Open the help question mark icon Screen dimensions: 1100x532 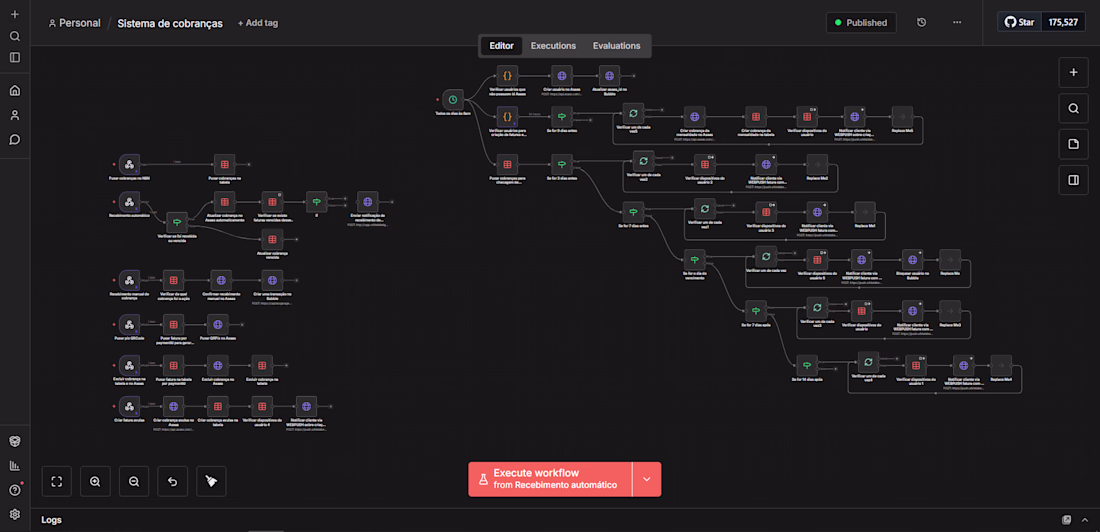point(15,490)
